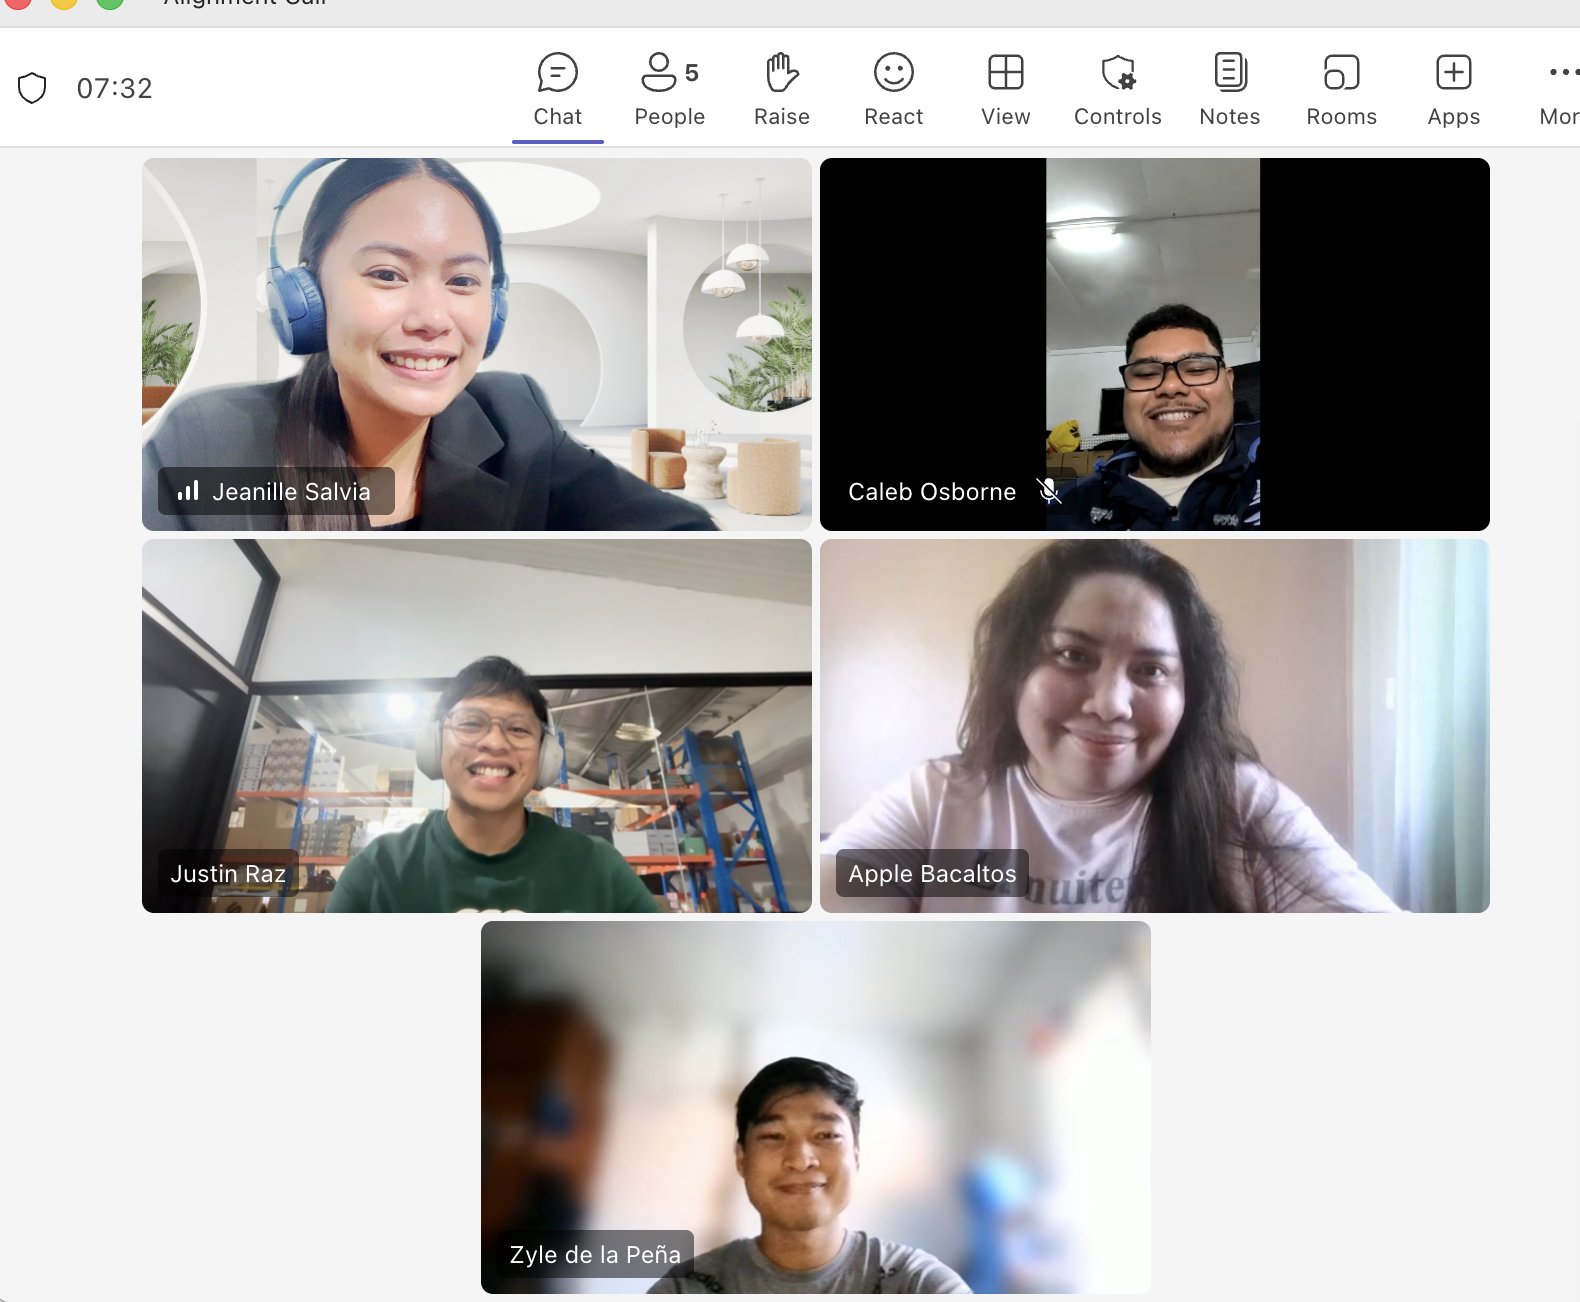The height and width of the screenshot is (1302, 1580).
Task: Select Justin Raz's video tile
Action: (477, 726)
